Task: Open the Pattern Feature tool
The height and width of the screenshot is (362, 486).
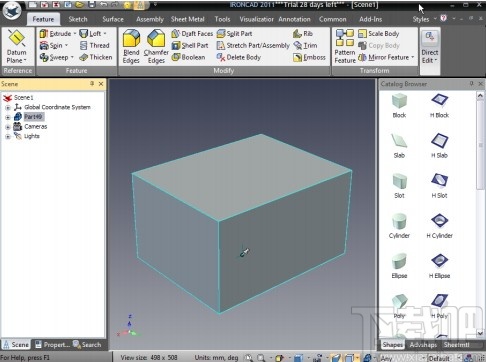Action: pos(345,47)
